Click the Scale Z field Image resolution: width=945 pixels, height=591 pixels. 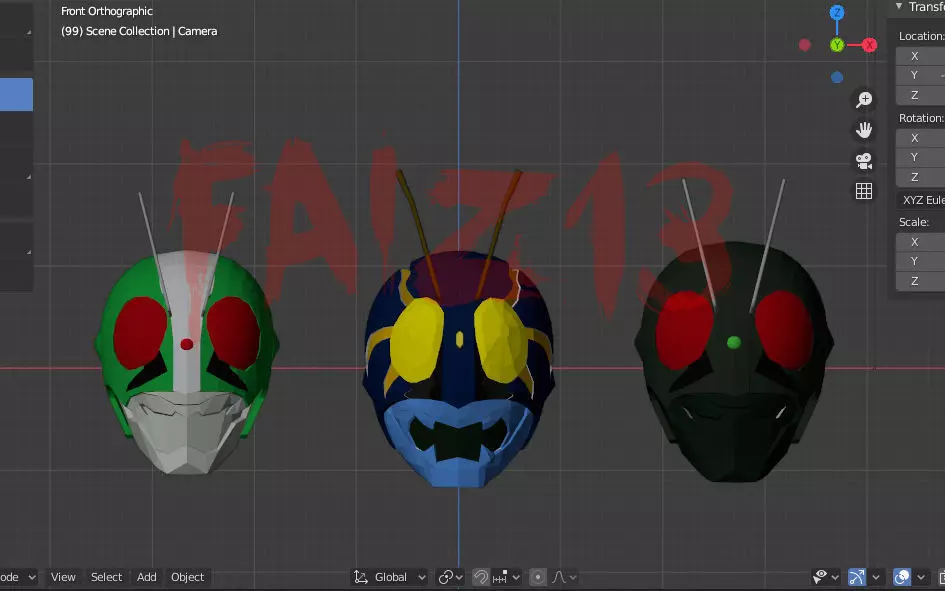pos(920,281)
